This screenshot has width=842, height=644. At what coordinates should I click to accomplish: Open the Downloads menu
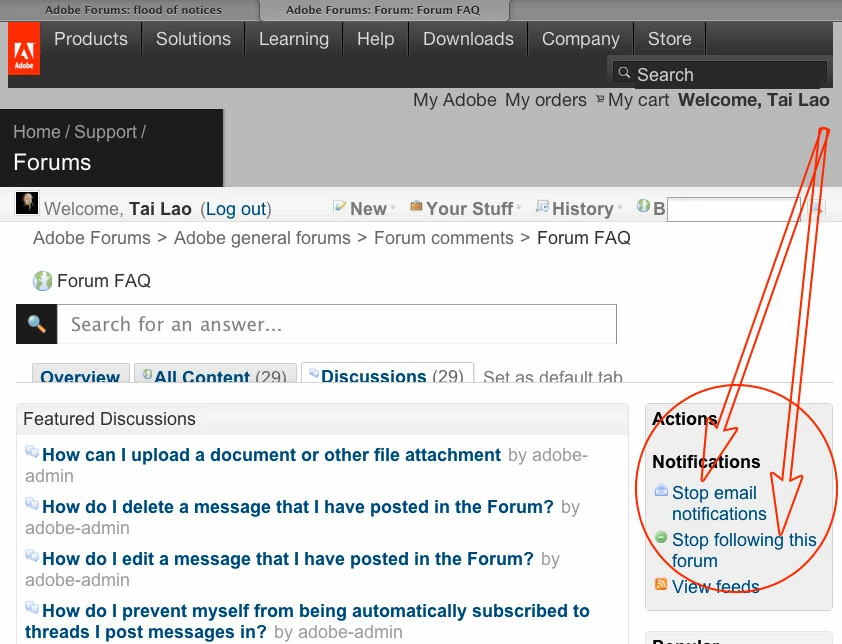pos(468,39)
